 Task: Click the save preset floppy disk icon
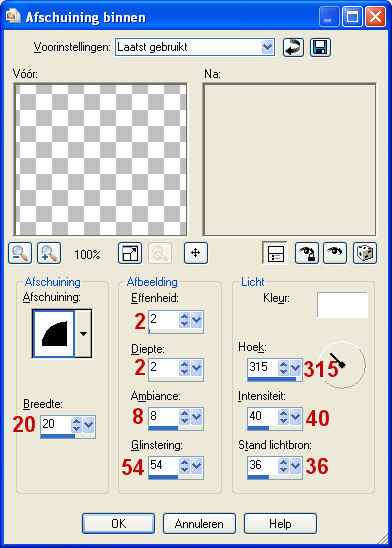[x=320, y=48]
